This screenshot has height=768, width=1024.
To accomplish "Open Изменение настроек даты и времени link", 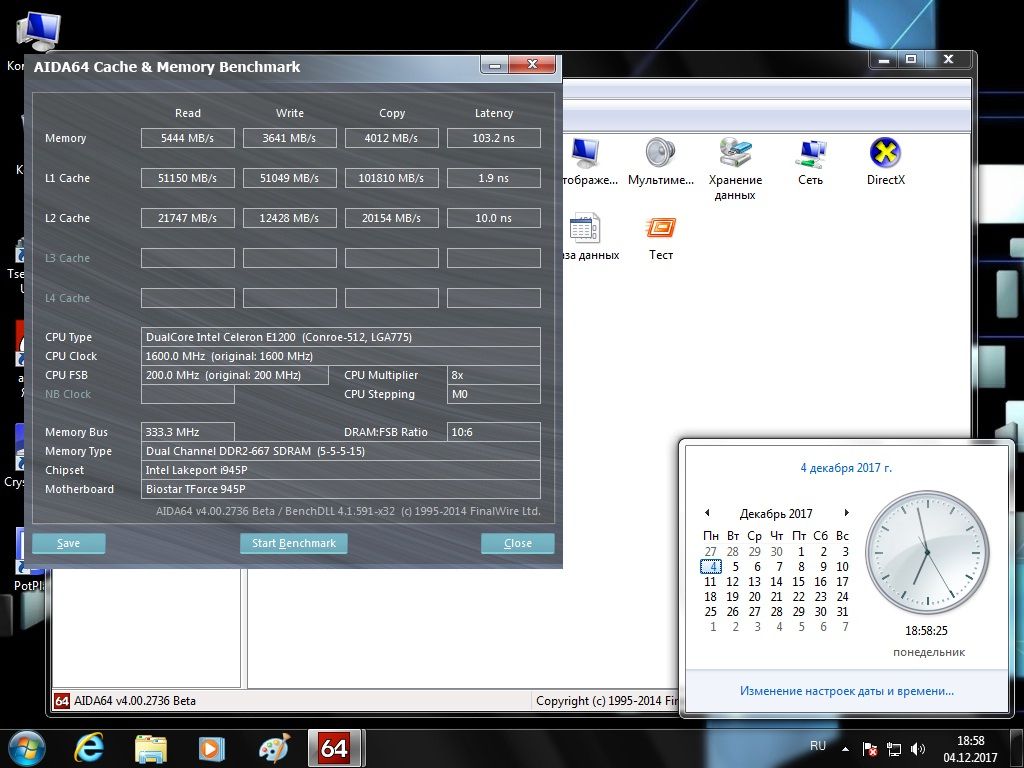I will (846, 690).
